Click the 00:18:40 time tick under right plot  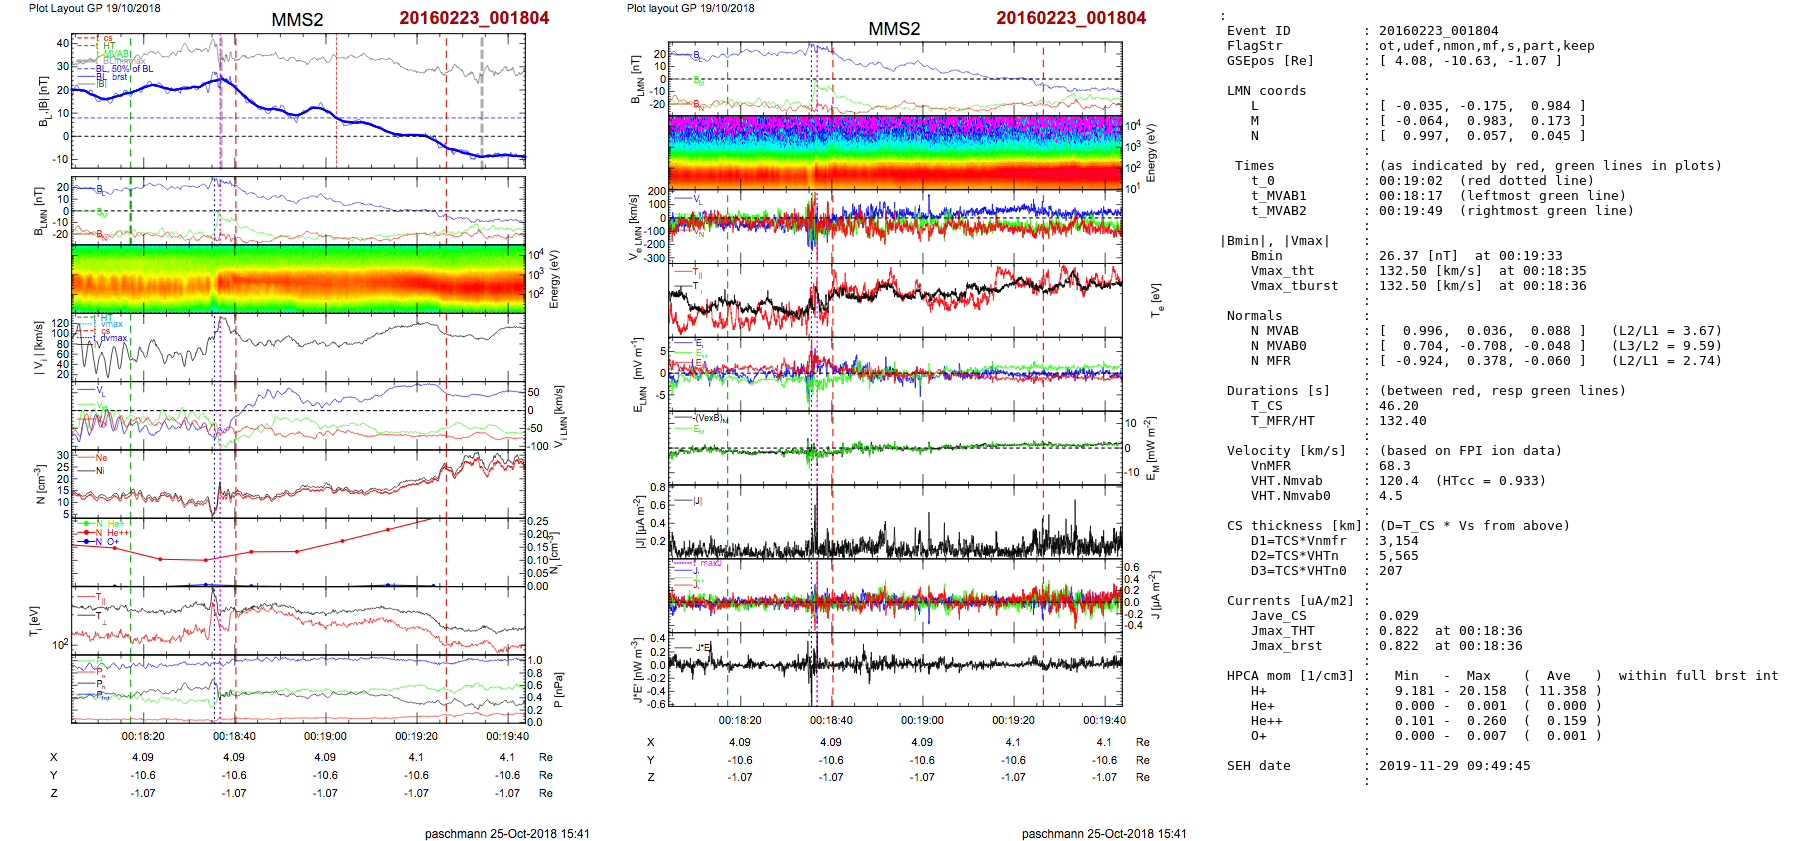pyautogui.click(x=831, y=720)
